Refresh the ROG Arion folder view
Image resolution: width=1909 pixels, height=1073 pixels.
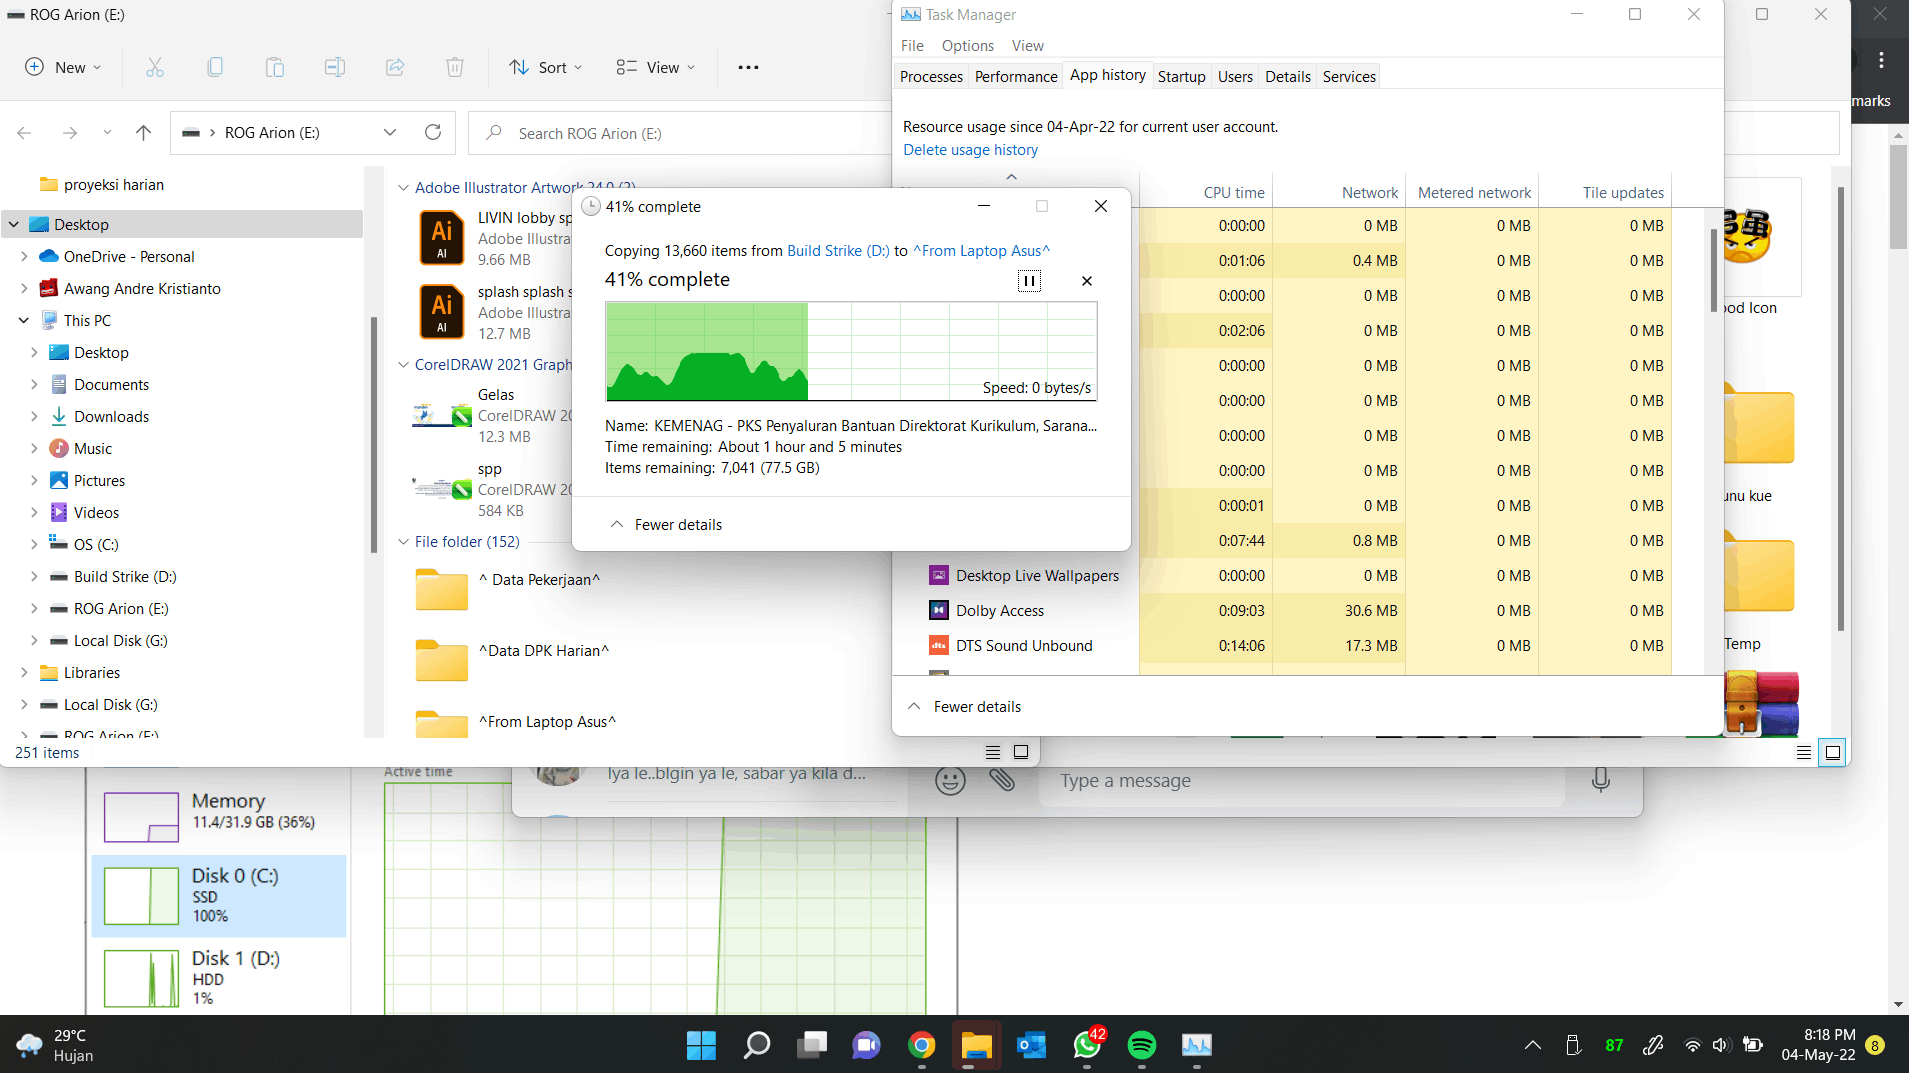tap(433, 133)
